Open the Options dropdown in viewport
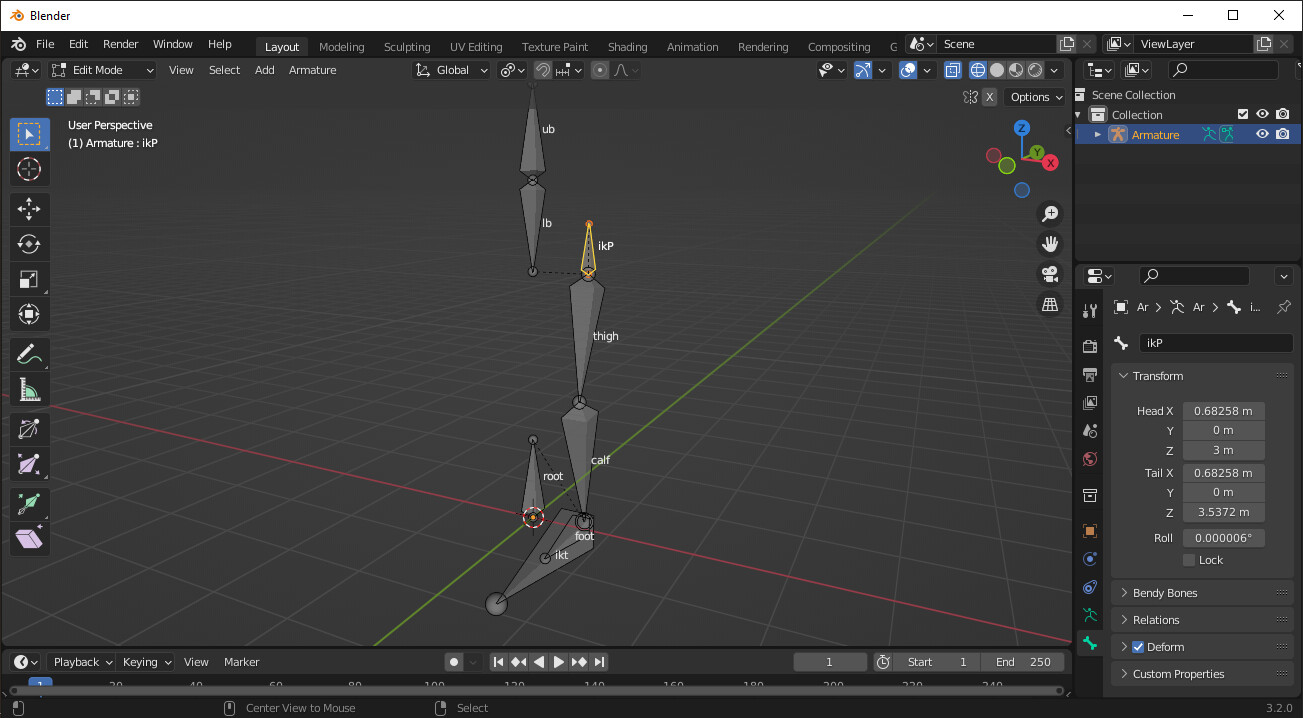Viewport: 1303px width, 718px height. [1036, 97]
